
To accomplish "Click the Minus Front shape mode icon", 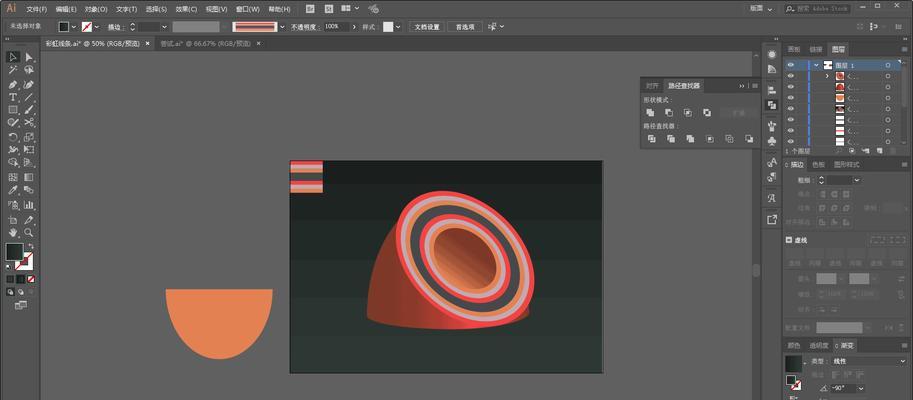I will tap(669, 112).
